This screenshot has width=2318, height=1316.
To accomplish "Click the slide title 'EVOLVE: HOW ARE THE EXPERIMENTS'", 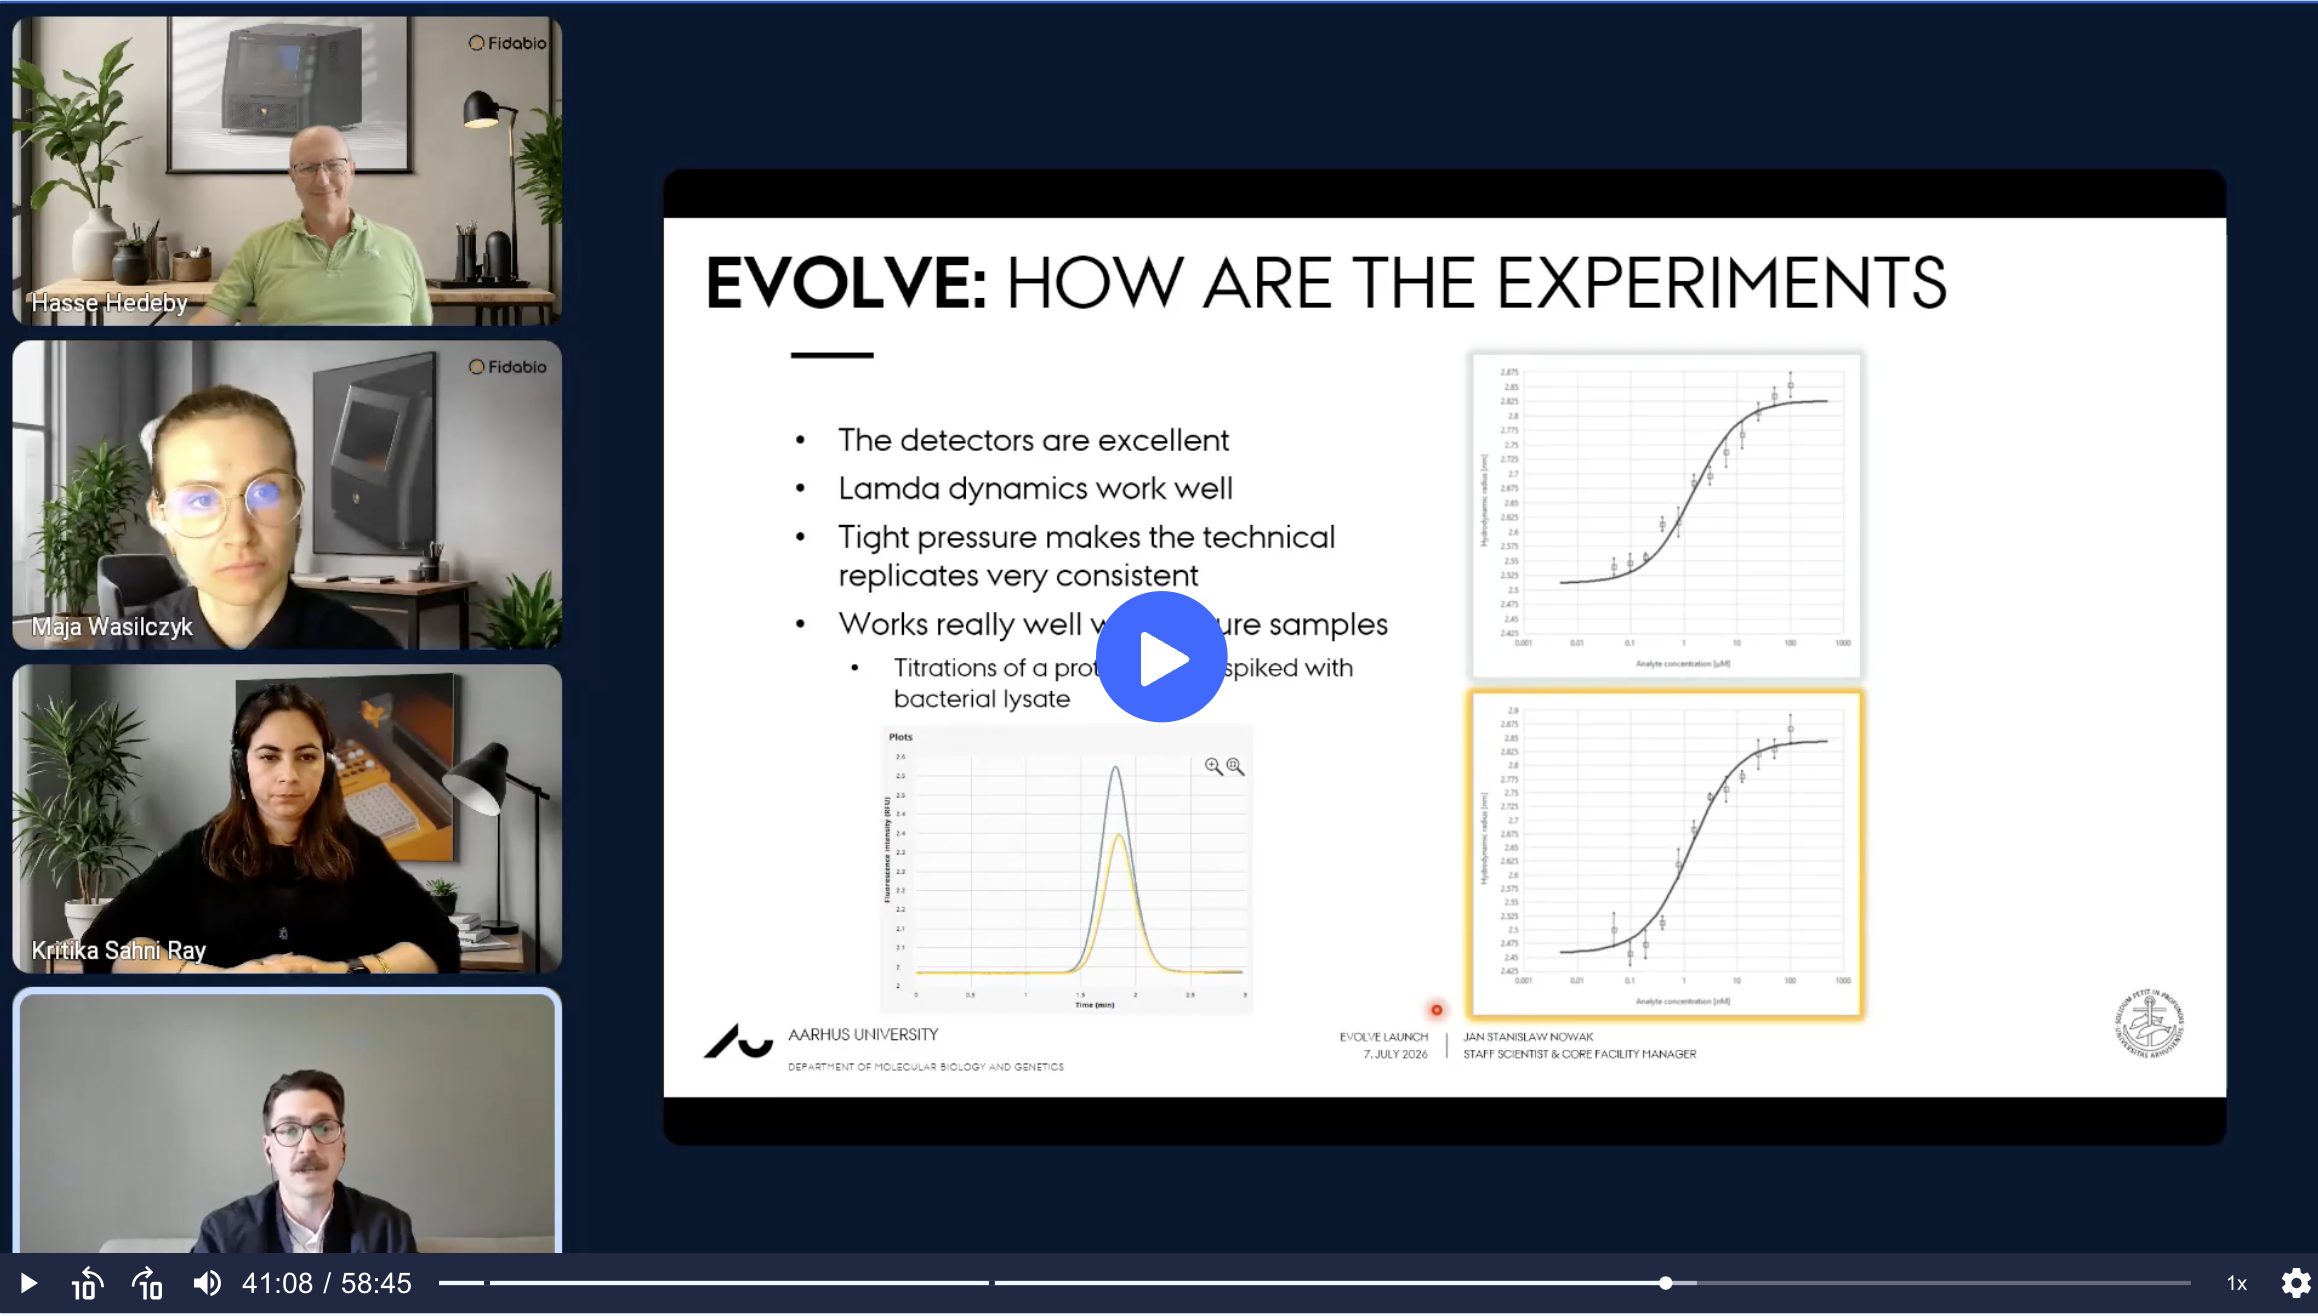I will click(1327, 283).
